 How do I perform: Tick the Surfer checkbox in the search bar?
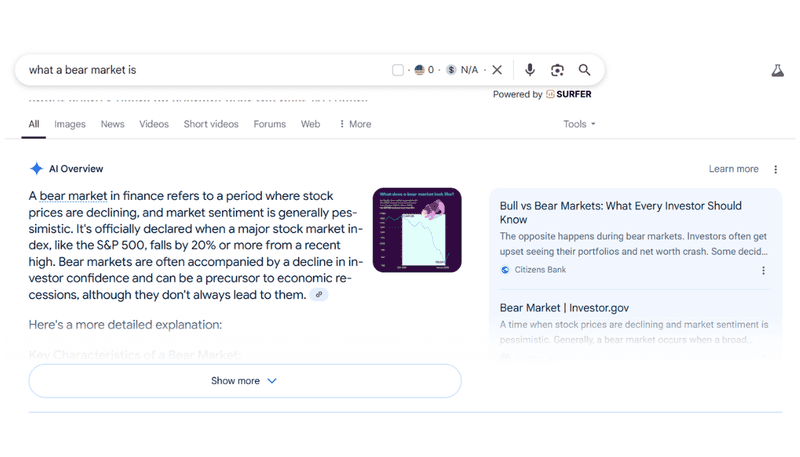tap(398, 70)
